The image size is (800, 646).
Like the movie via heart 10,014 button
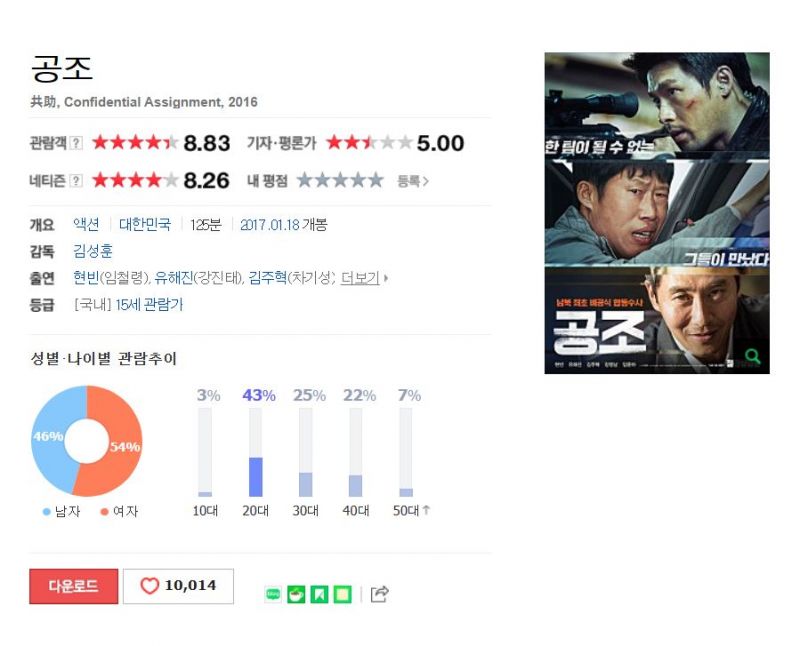click(178, 586)
